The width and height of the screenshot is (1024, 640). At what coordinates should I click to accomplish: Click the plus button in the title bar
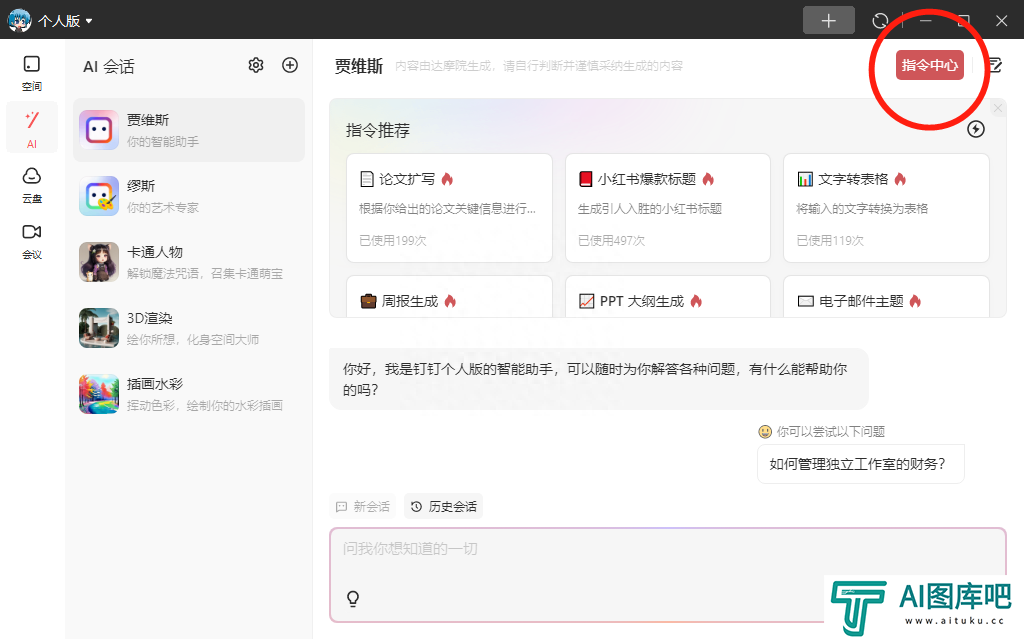click(x=828, y=20)
